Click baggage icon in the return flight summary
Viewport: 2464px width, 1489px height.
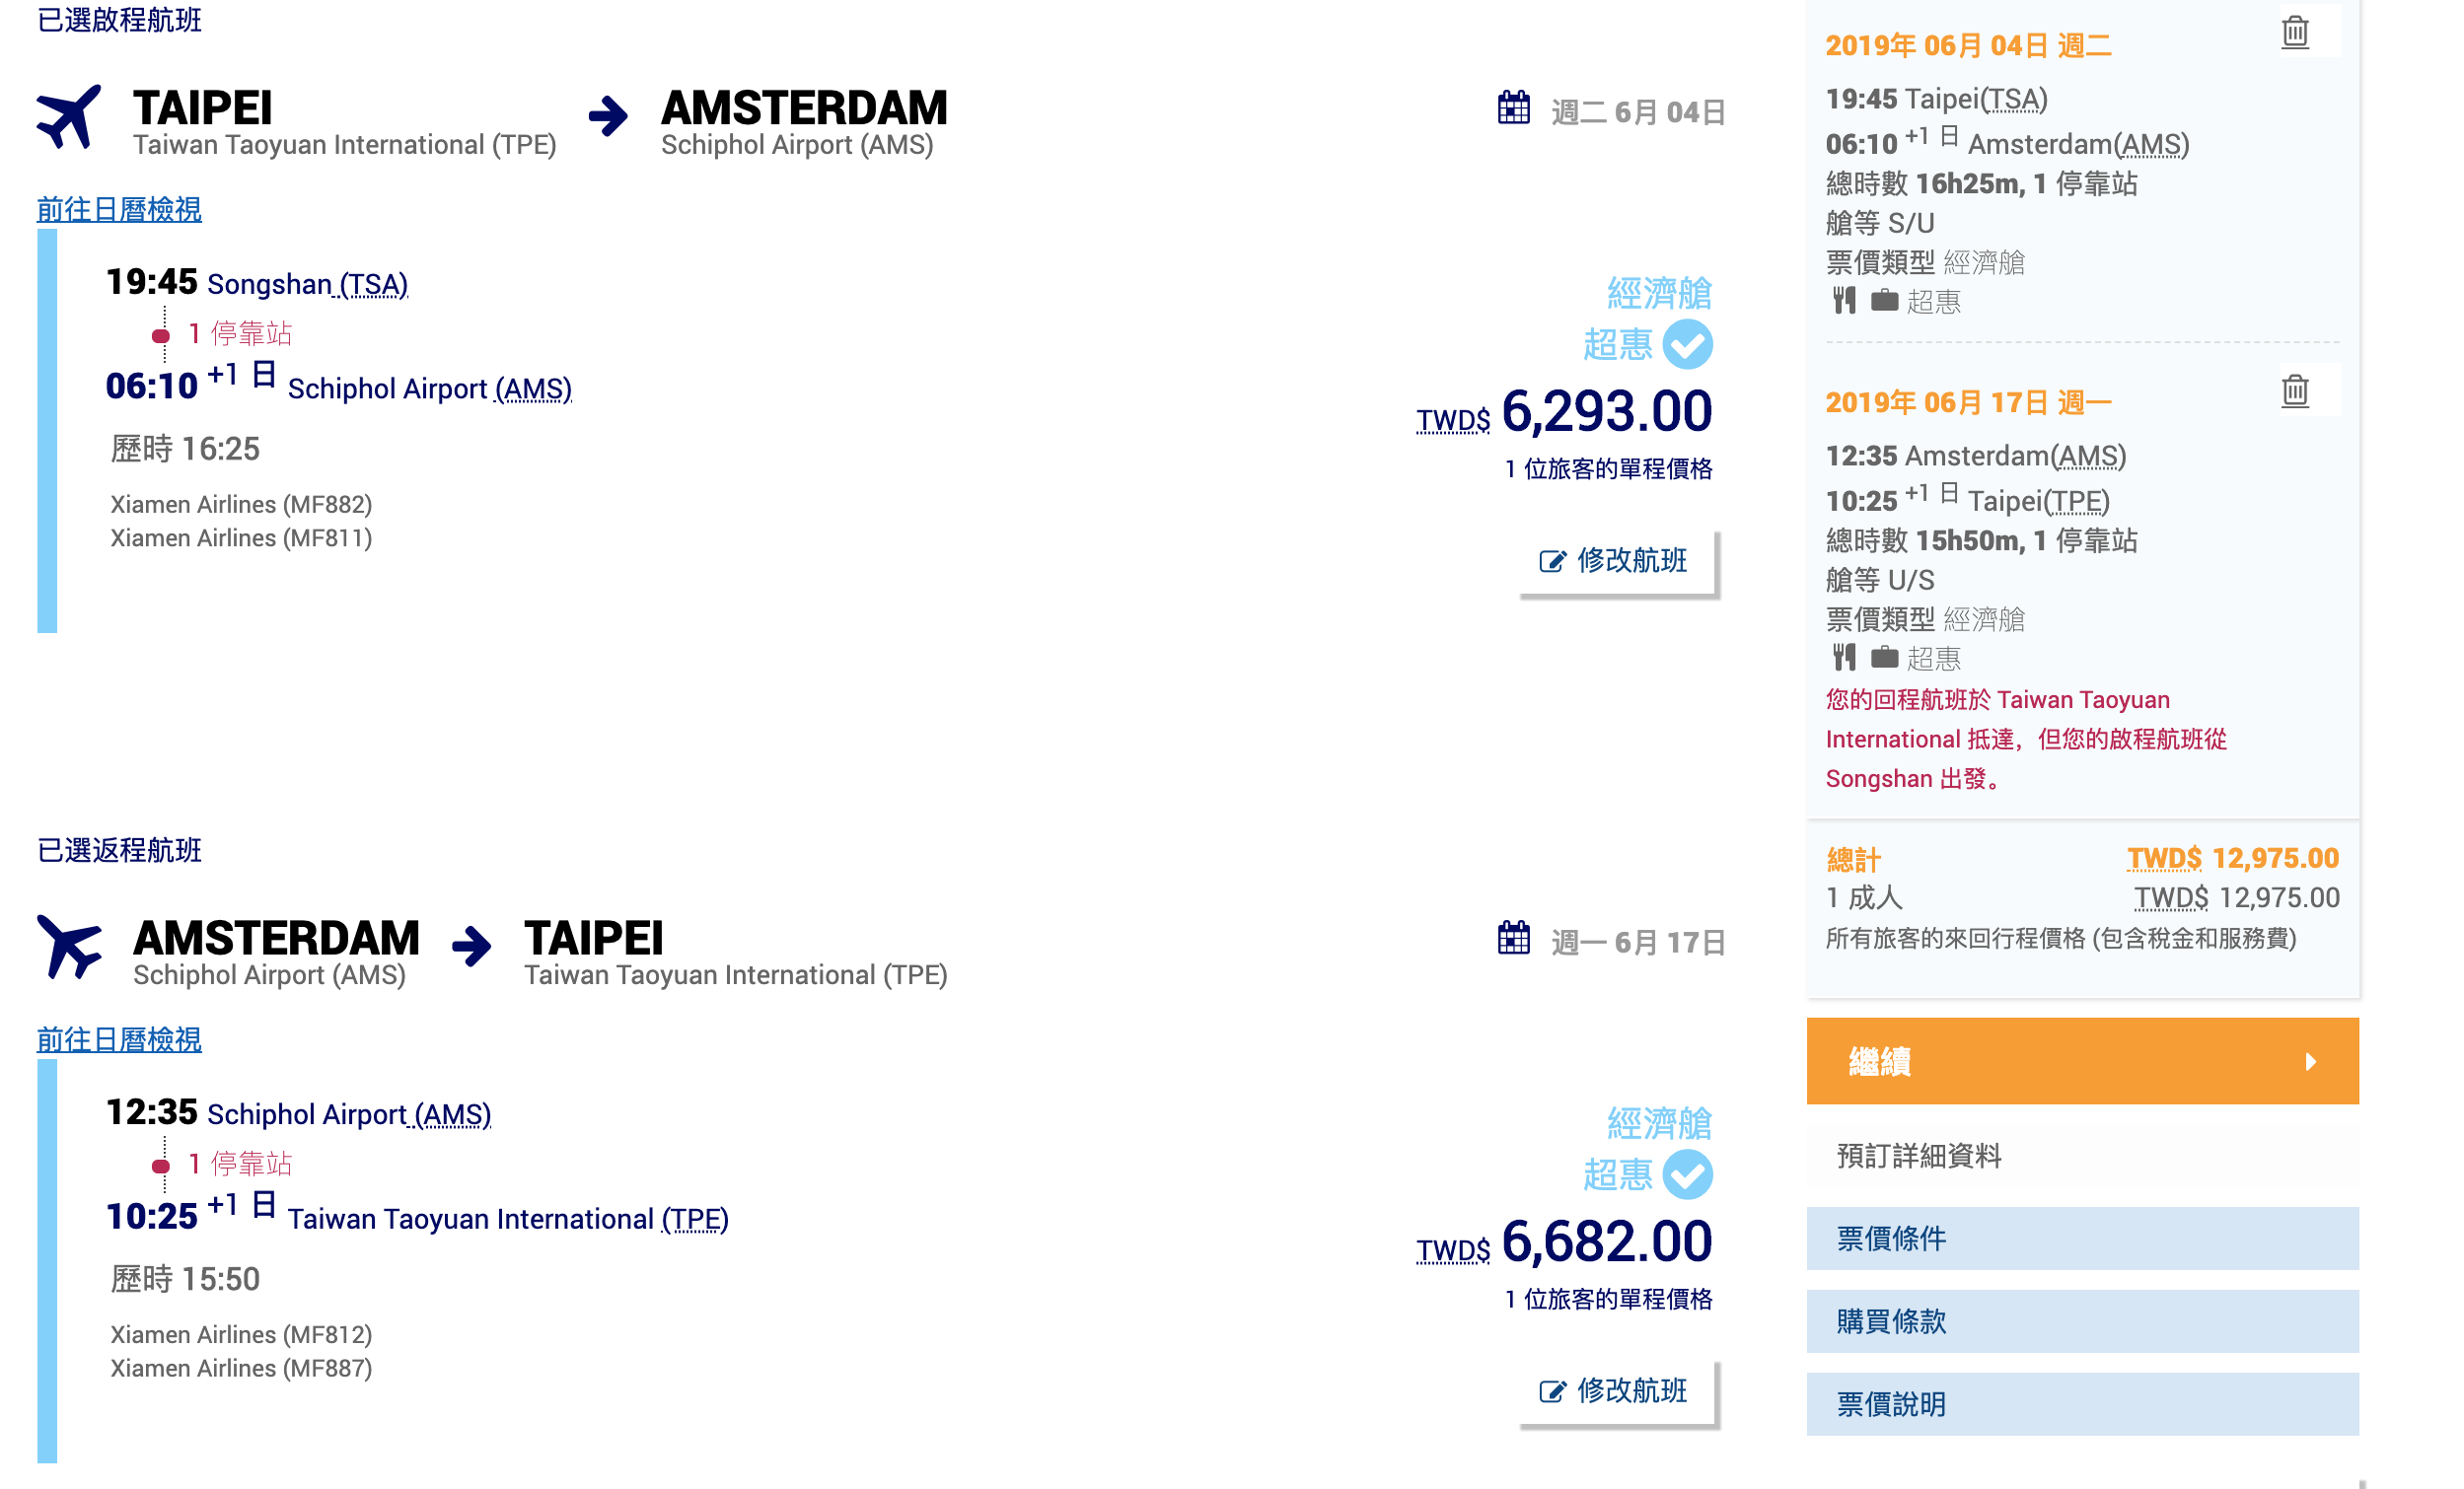(x=1884, y=657)
